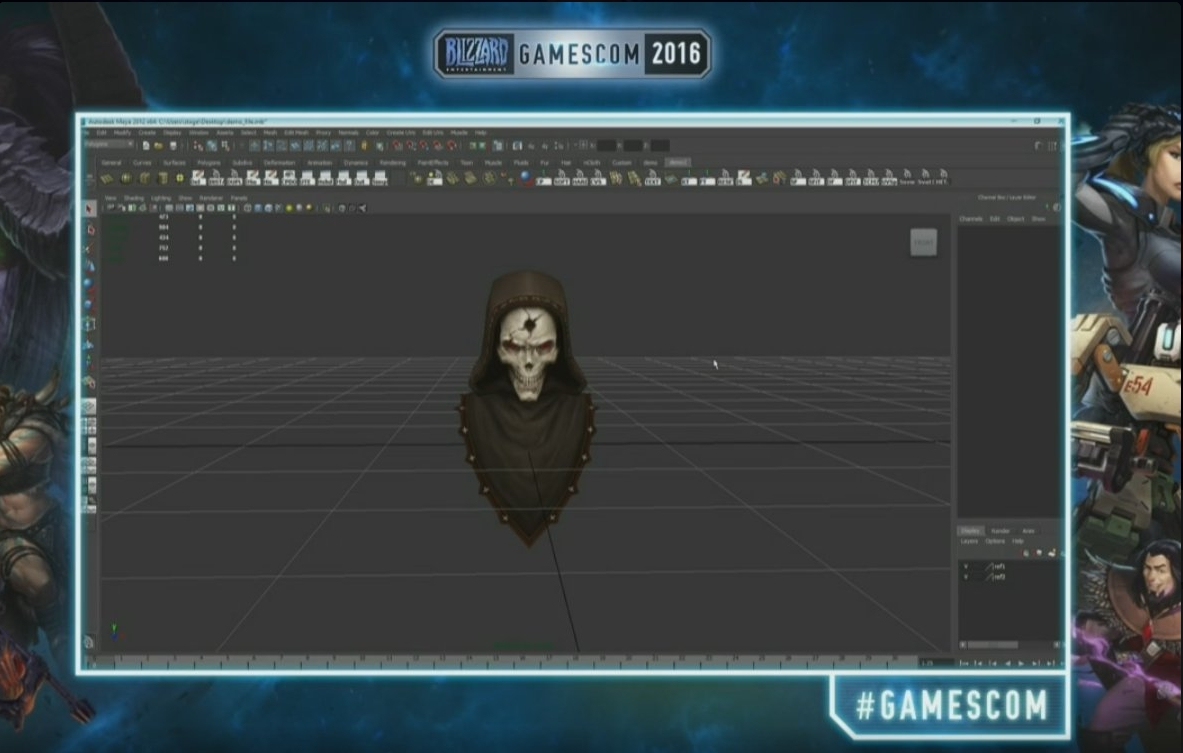Select by object type mode icon
This screenshot has height=753, width=1183.
211,146
